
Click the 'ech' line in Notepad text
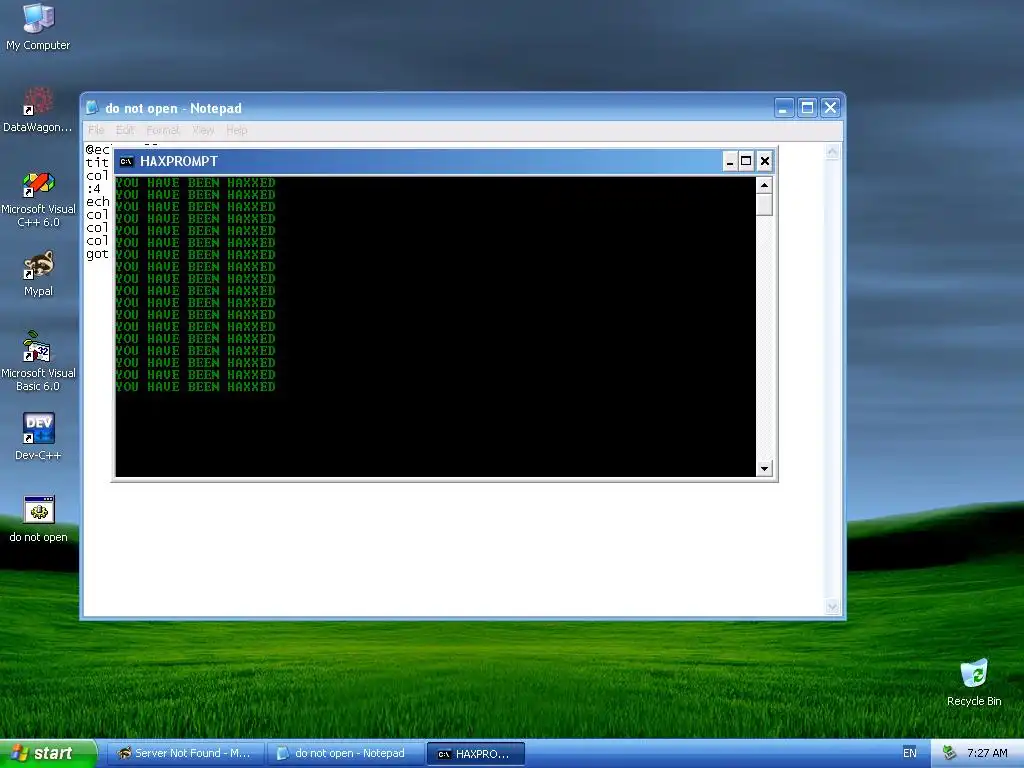click(x=97, y=202)
